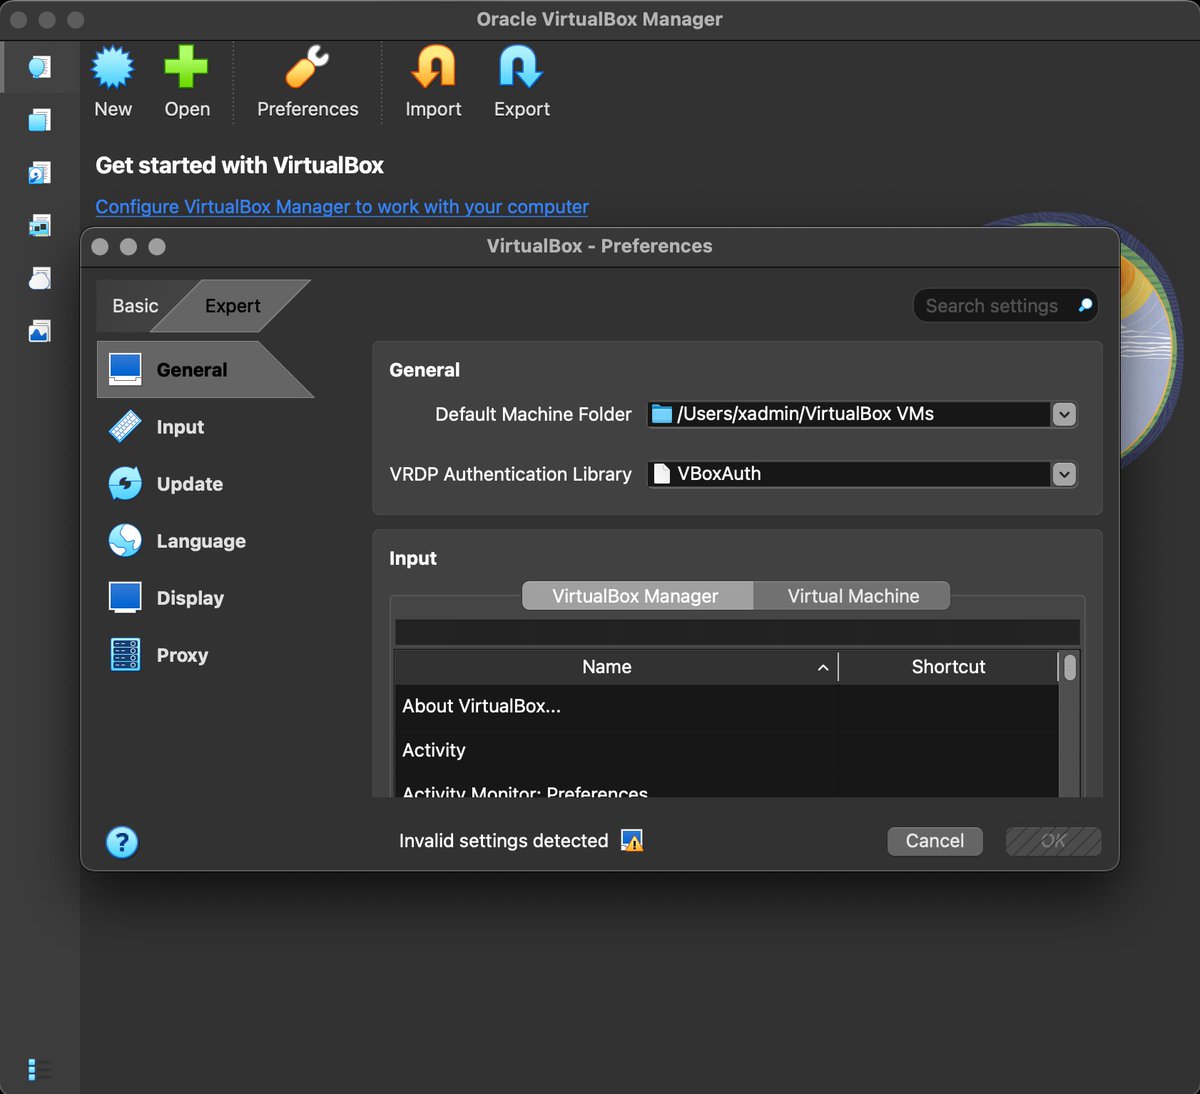Select the About VirtualBox... shortcut row

tap(727, 706)
